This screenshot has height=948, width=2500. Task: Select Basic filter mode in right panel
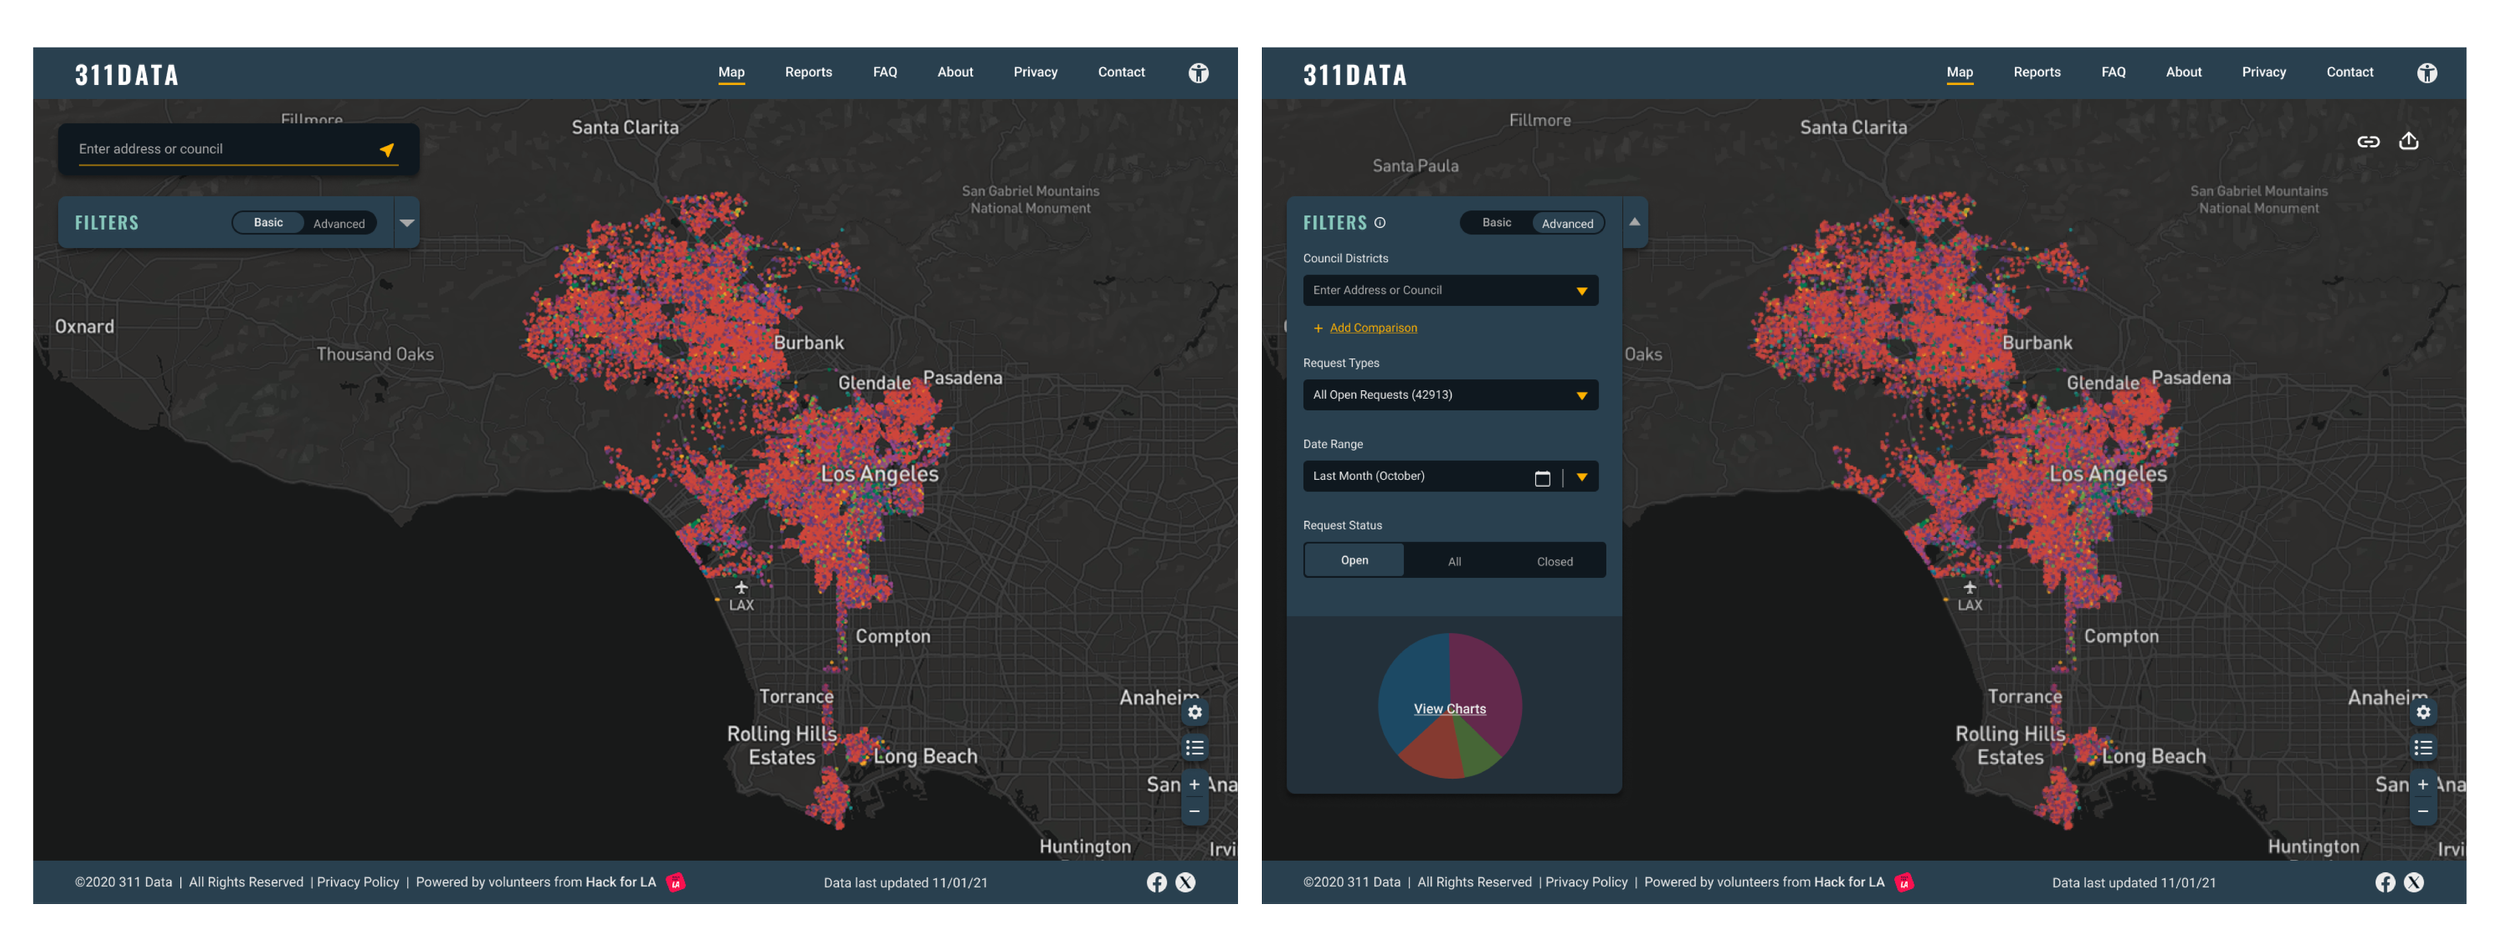(x=1496, y=223)
